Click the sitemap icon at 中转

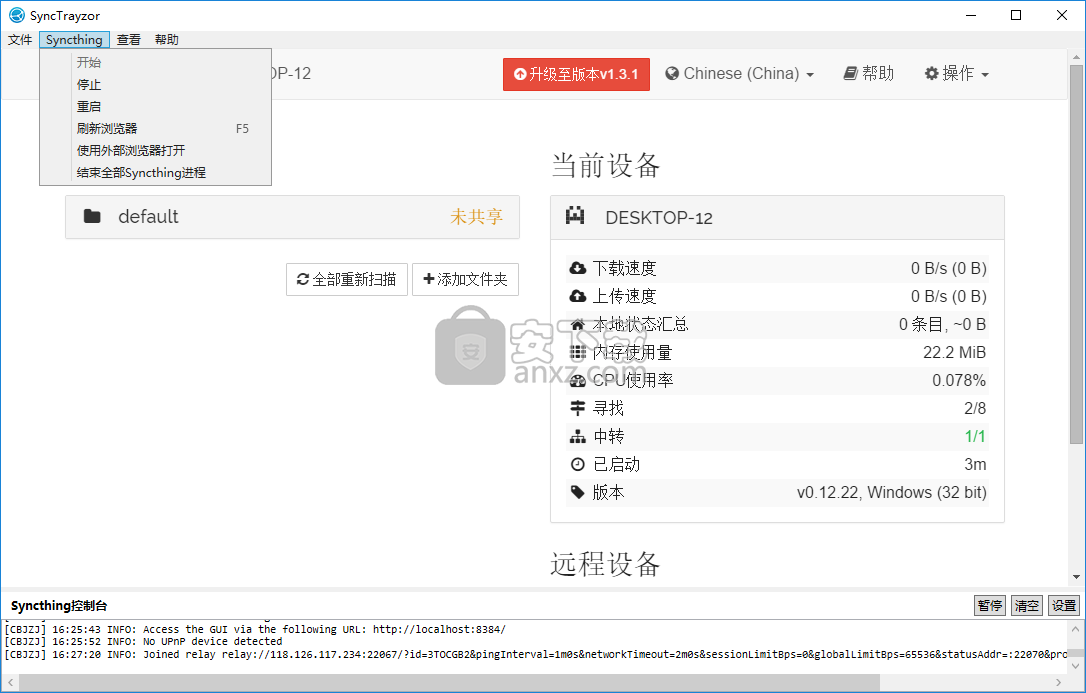click(578, 436)
